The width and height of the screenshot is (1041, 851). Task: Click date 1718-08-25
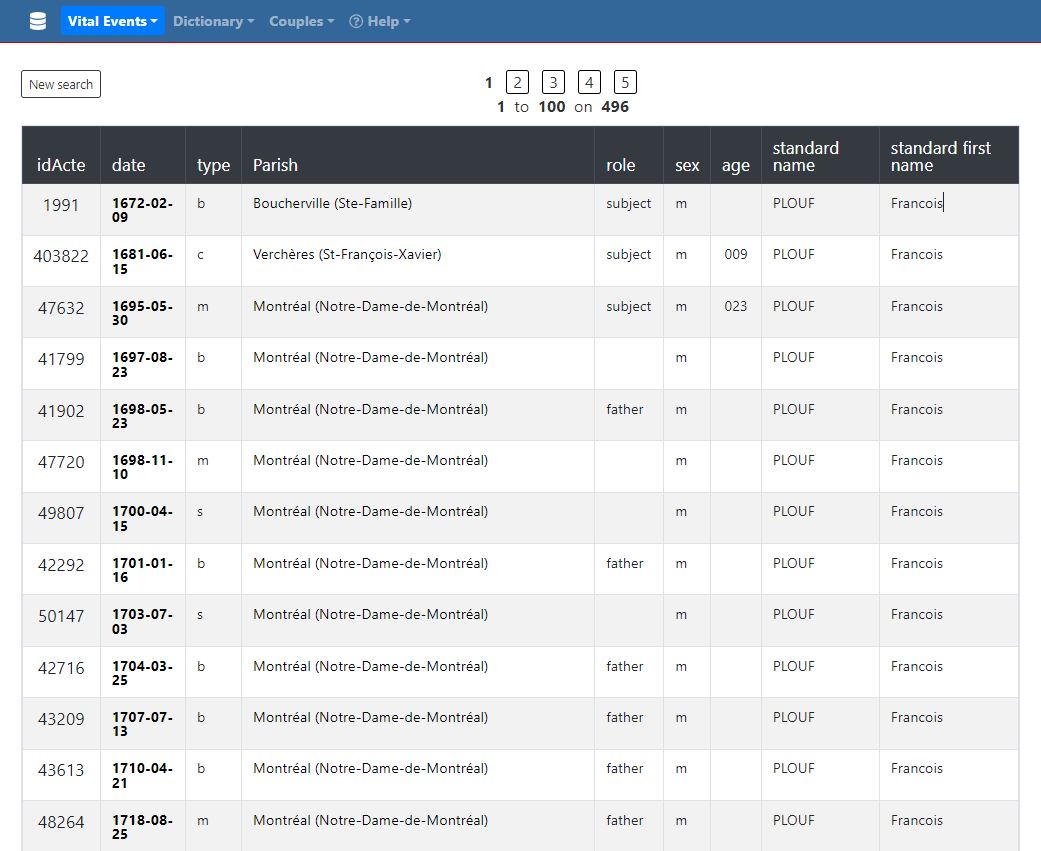[x=142, y=826]
